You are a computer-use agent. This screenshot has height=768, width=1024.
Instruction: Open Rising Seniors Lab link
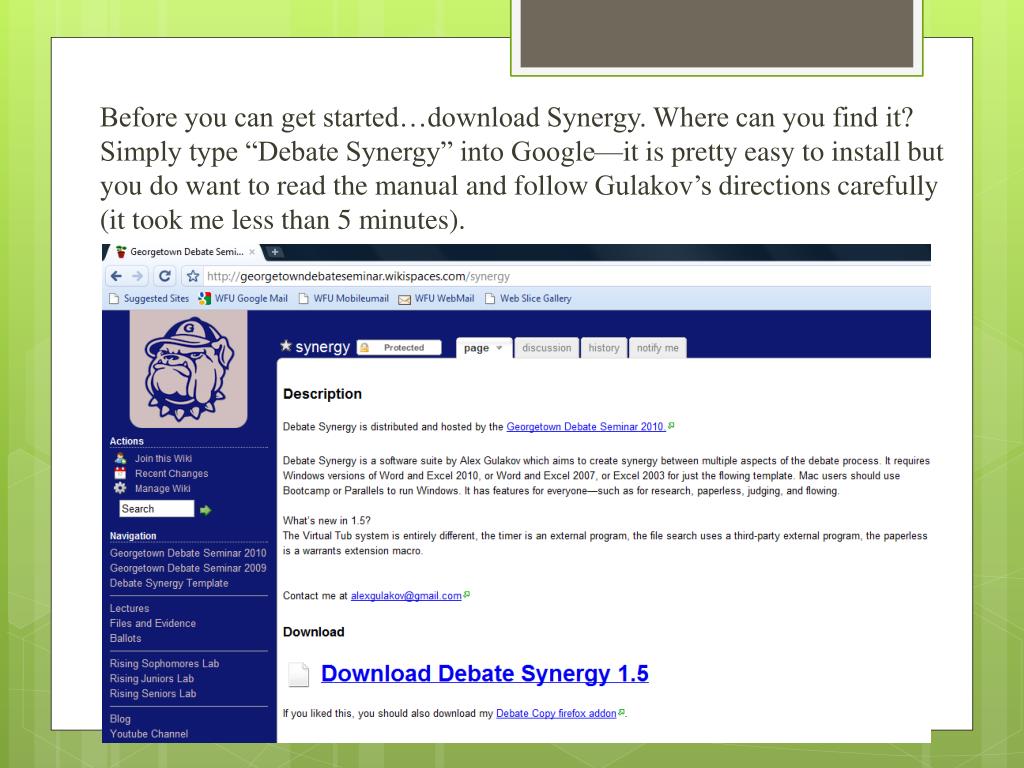153,694
